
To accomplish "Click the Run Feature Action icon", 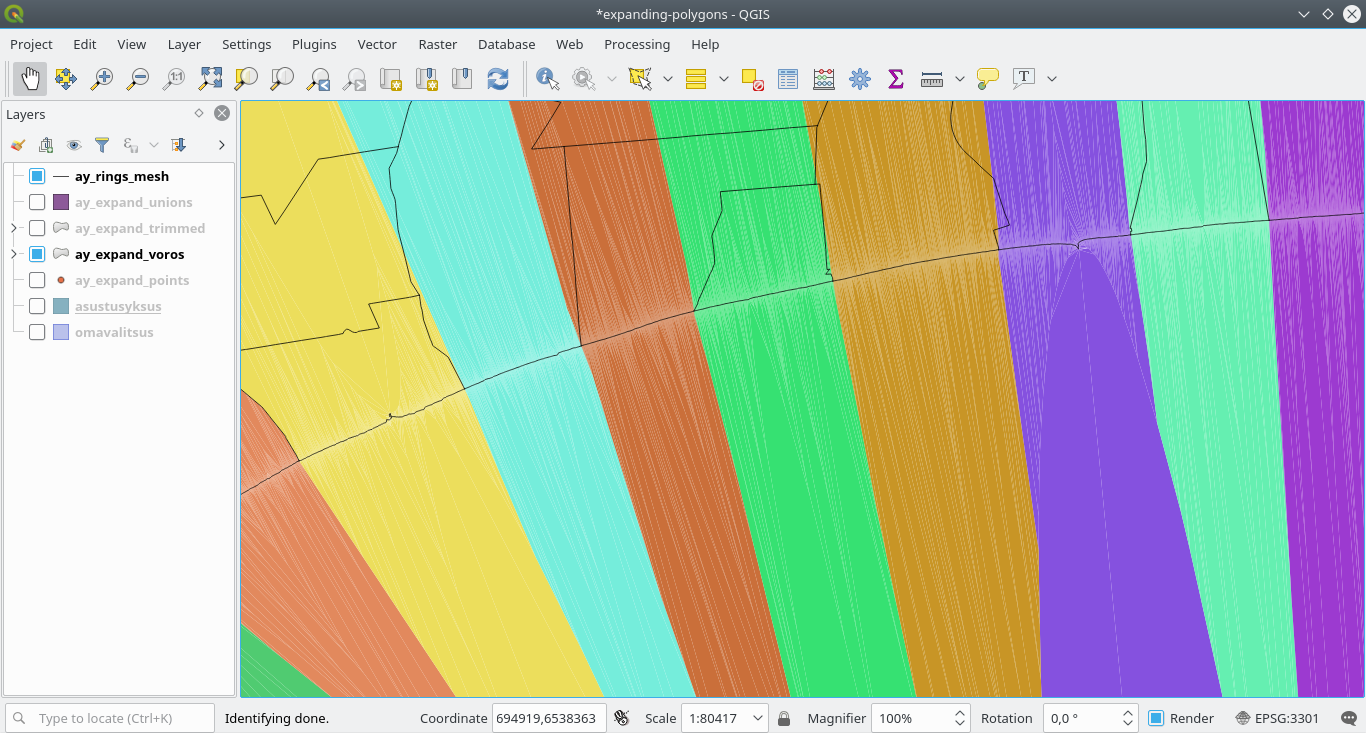I will (583, 78).
